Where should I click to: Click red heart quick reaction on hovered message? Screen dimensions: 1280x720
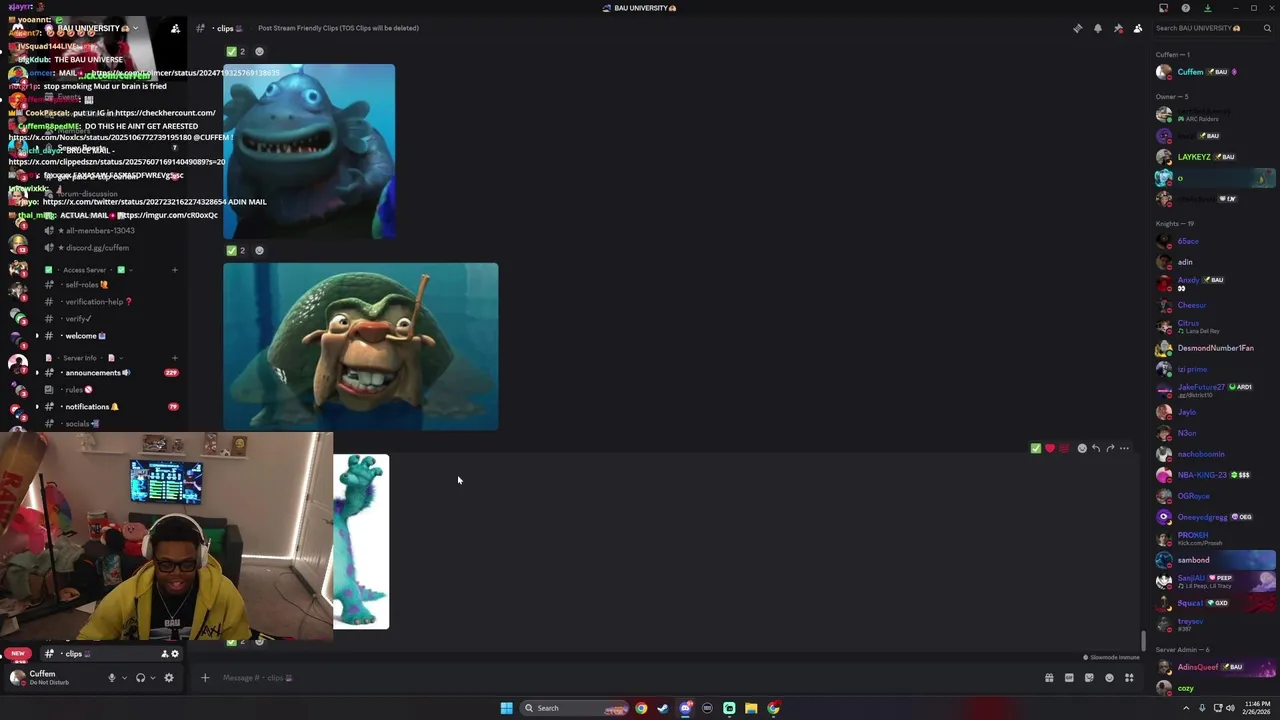1050,448
